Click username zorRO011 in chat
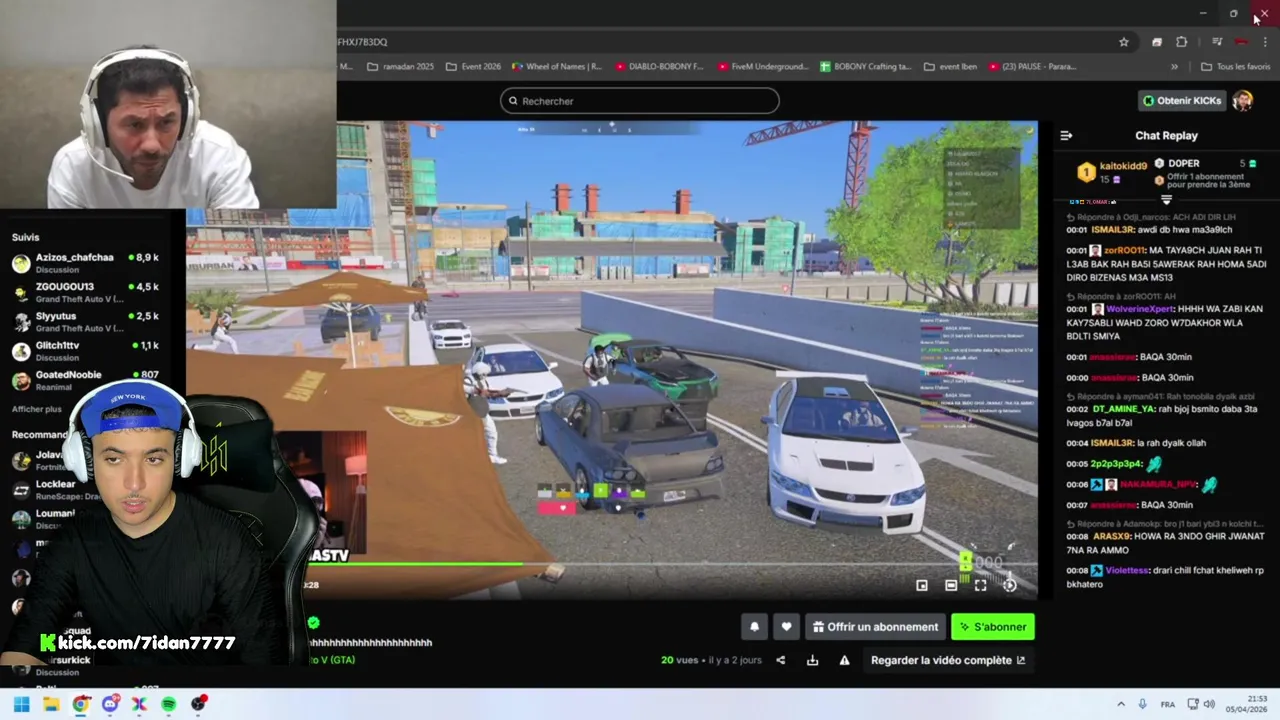The width and height of the screenshot is (1280, 720). [1126, 250]
